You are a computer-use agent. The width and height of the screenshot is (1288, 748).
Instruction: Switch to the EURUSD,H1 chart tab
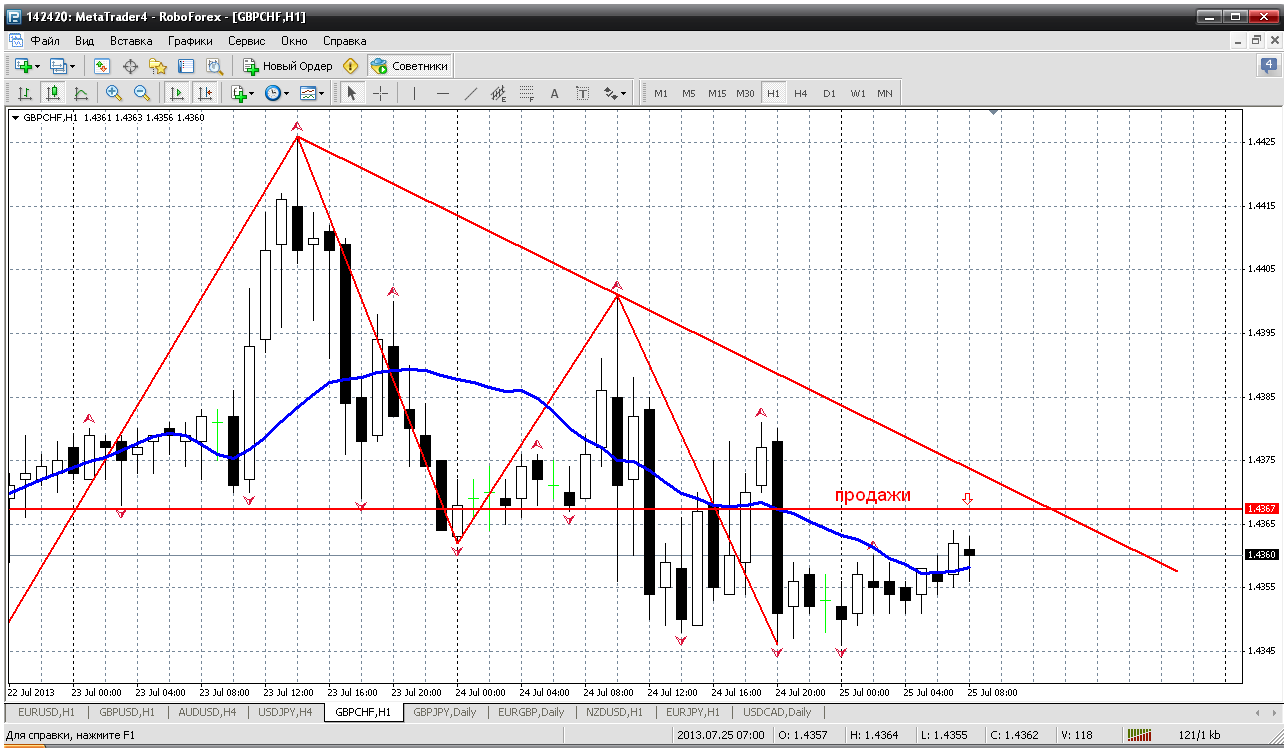(x=46, y=712)
